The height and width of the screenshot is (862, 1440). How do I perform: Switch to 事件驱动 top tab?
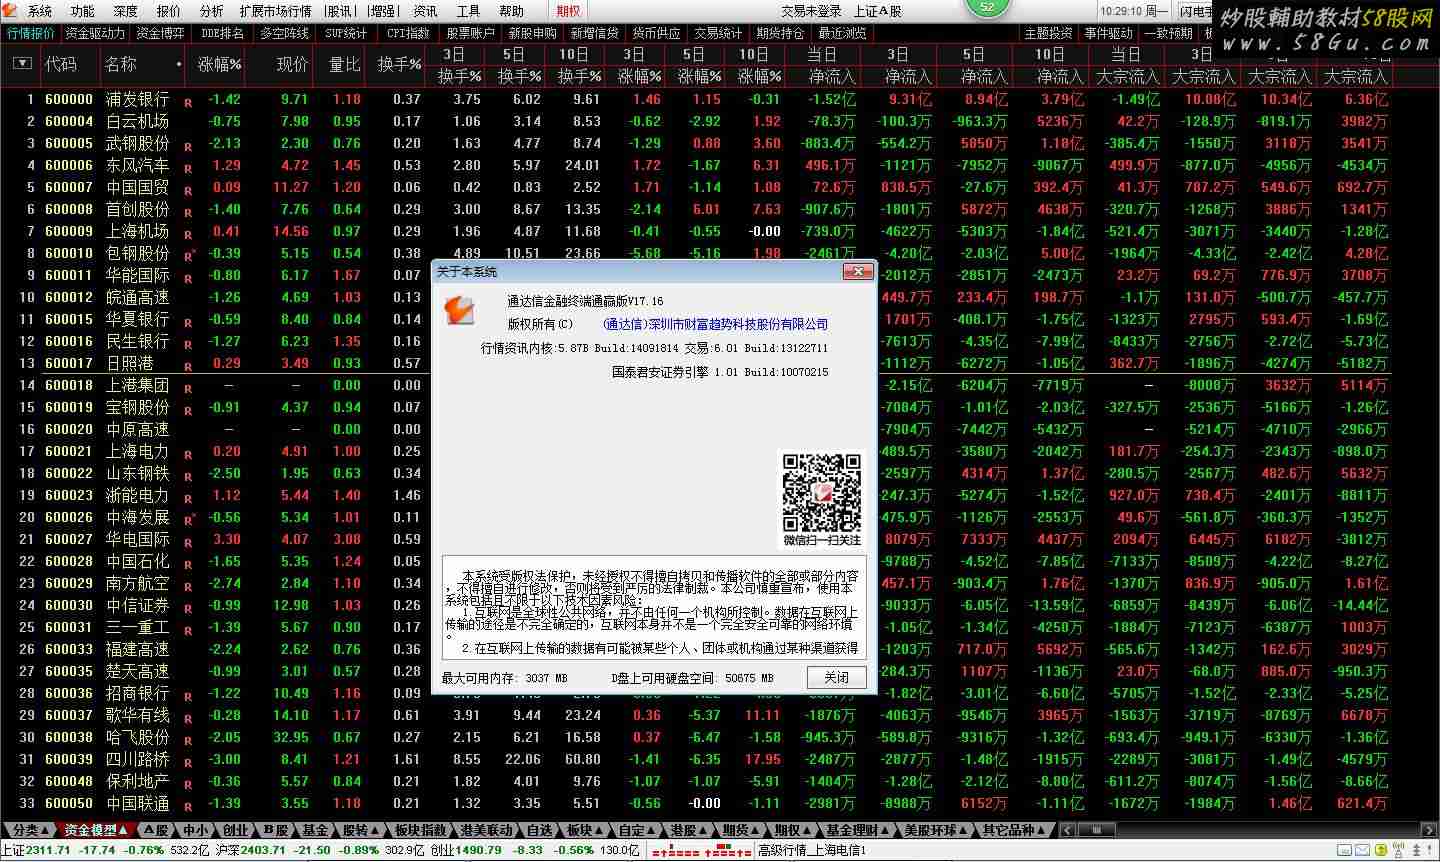pos(1108,33)
